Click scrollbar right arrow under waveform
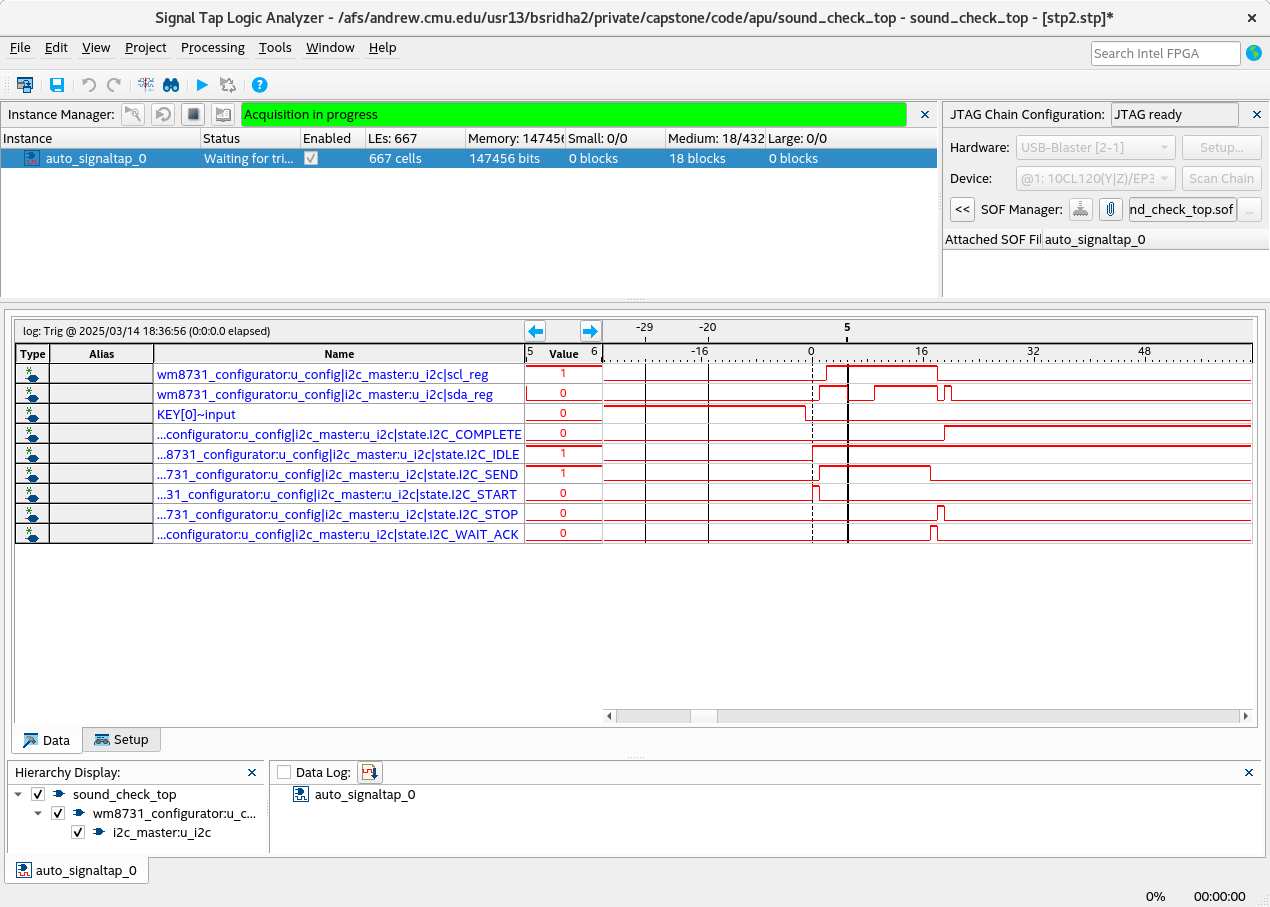Image resolution: width=1270 pixels, height=907 pixels. point(1245,716)
